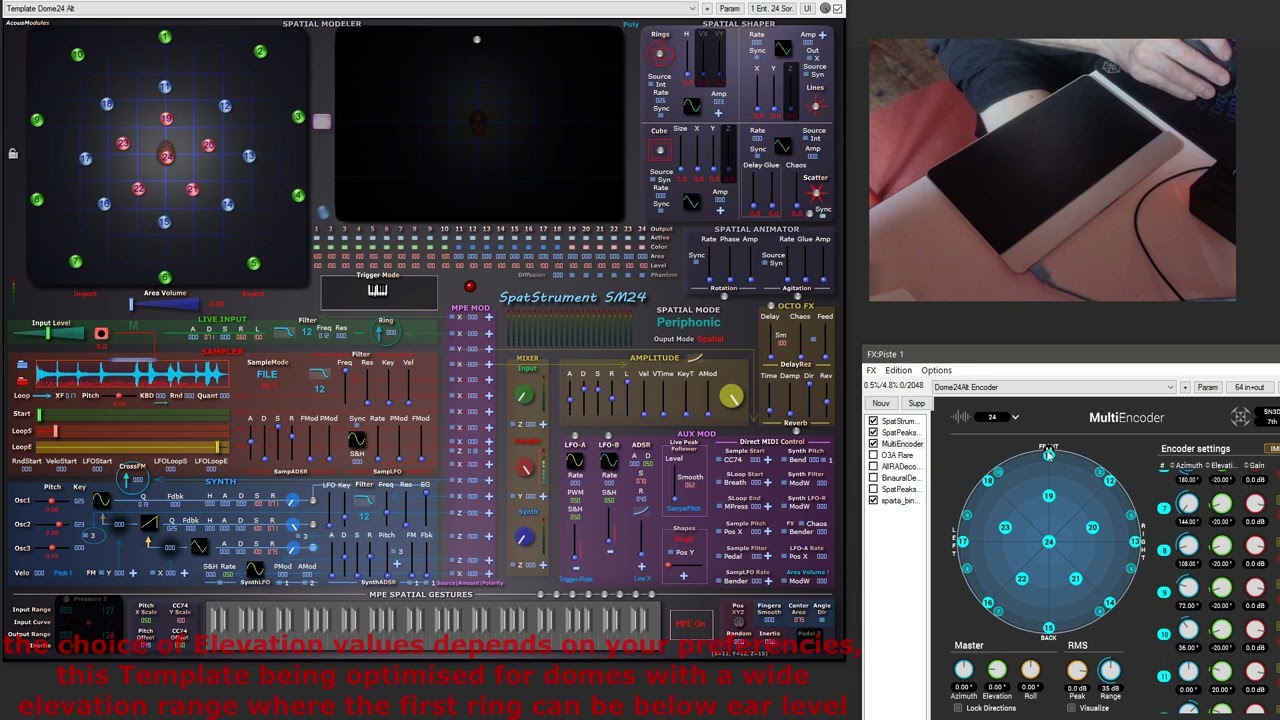This screenshot has width=1280, height=720.
Task: Click the Osc1 sine waveform icon
Action: 101,500
